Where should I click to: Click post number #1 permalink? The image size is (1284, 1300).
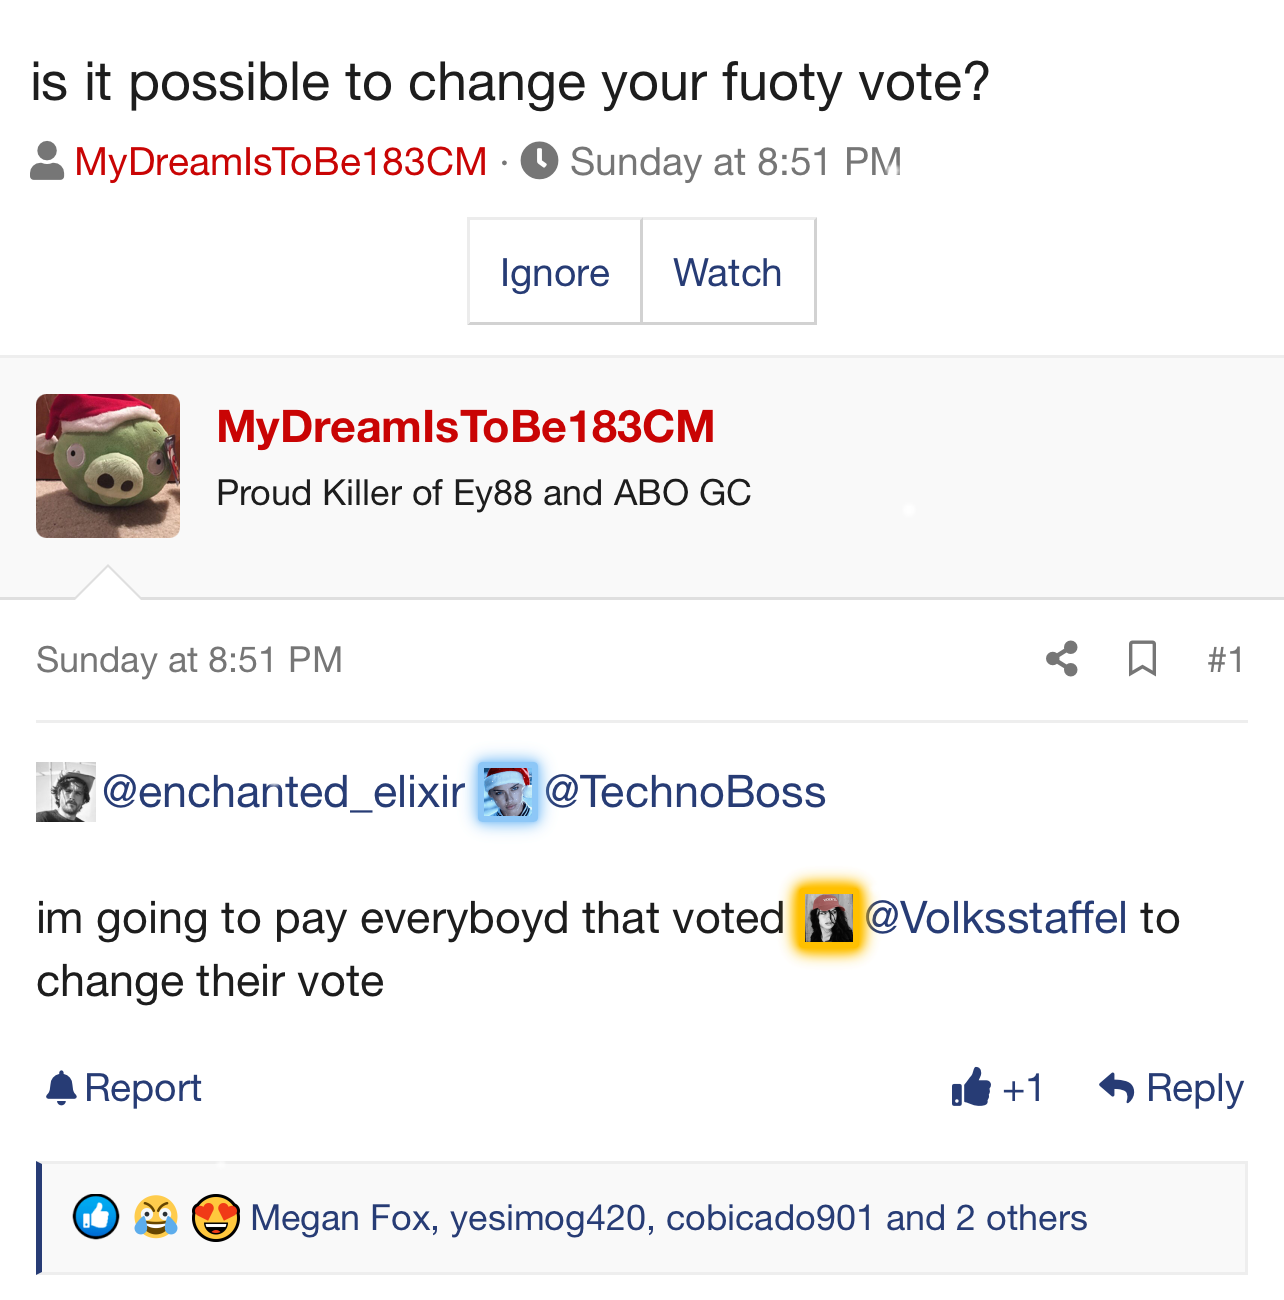(x=1225, y=660)
